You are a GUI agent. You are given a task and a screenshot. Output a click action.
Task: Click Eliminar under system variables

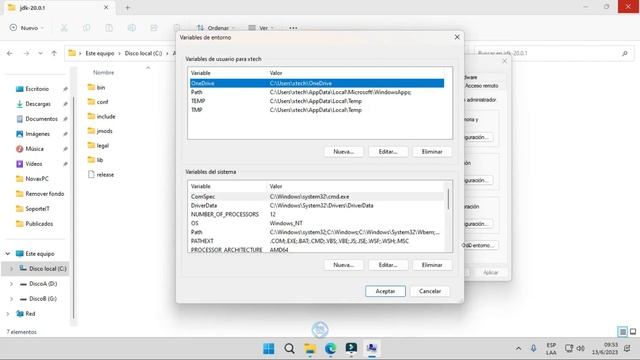(x=432, y=265)
